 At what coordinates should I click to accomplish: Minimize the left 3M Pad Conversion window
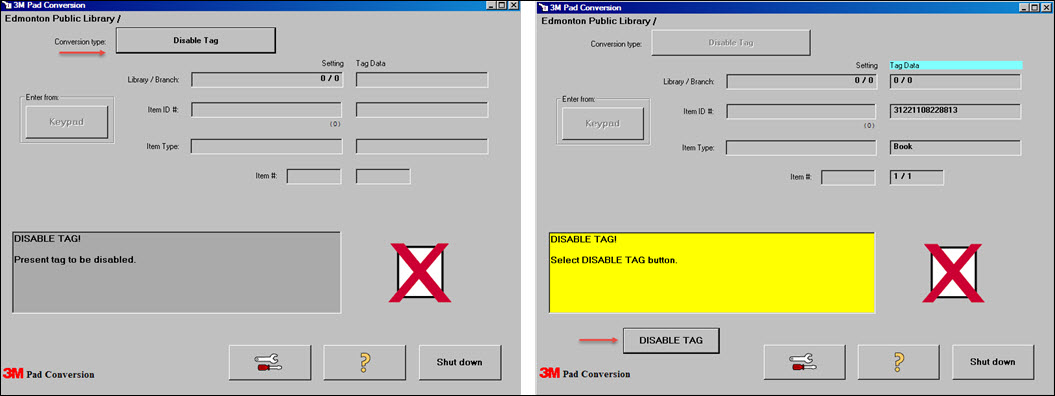tap(490, 5)
